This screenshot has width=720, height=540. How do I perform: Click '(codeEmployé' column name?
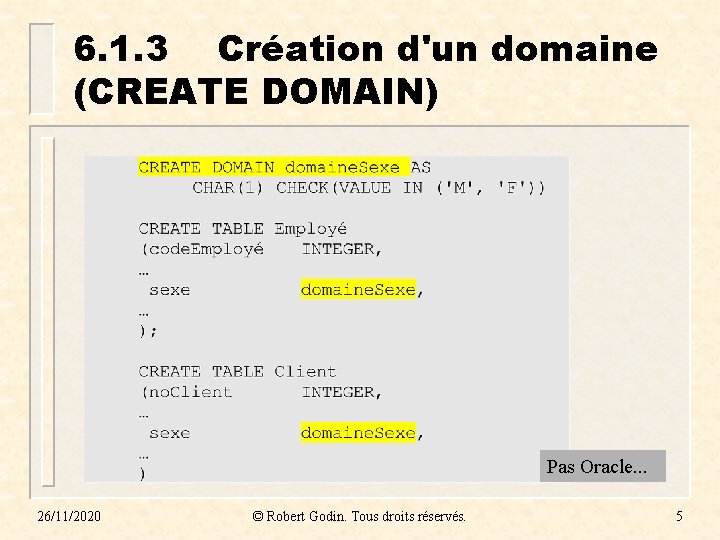pos(202,249)
